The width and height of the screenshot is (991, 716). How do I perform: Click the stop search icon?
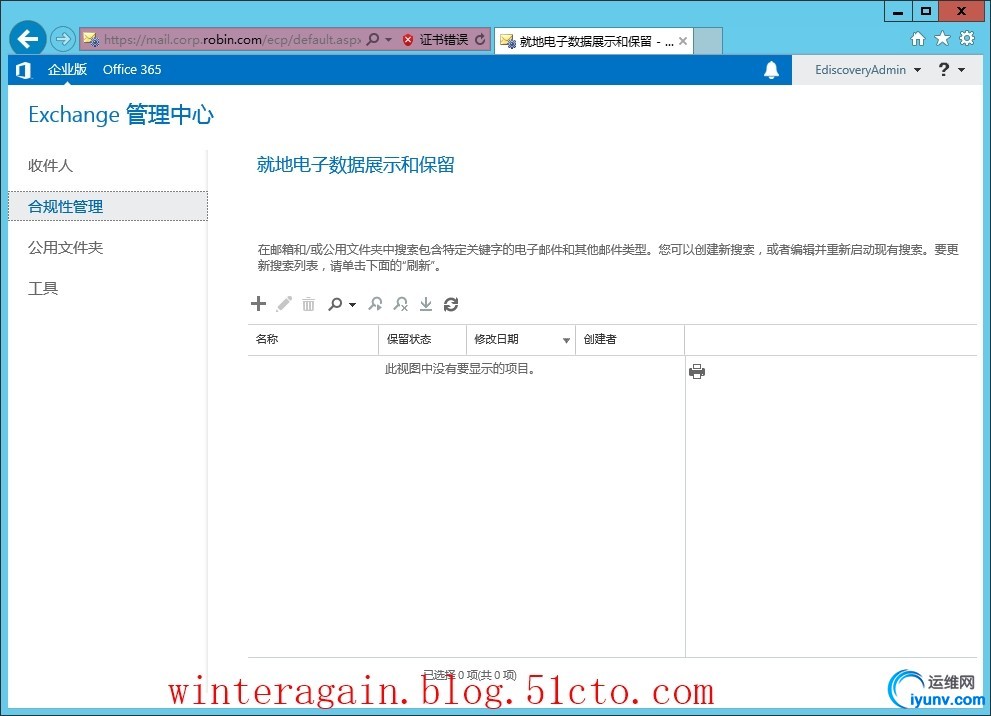401,304
